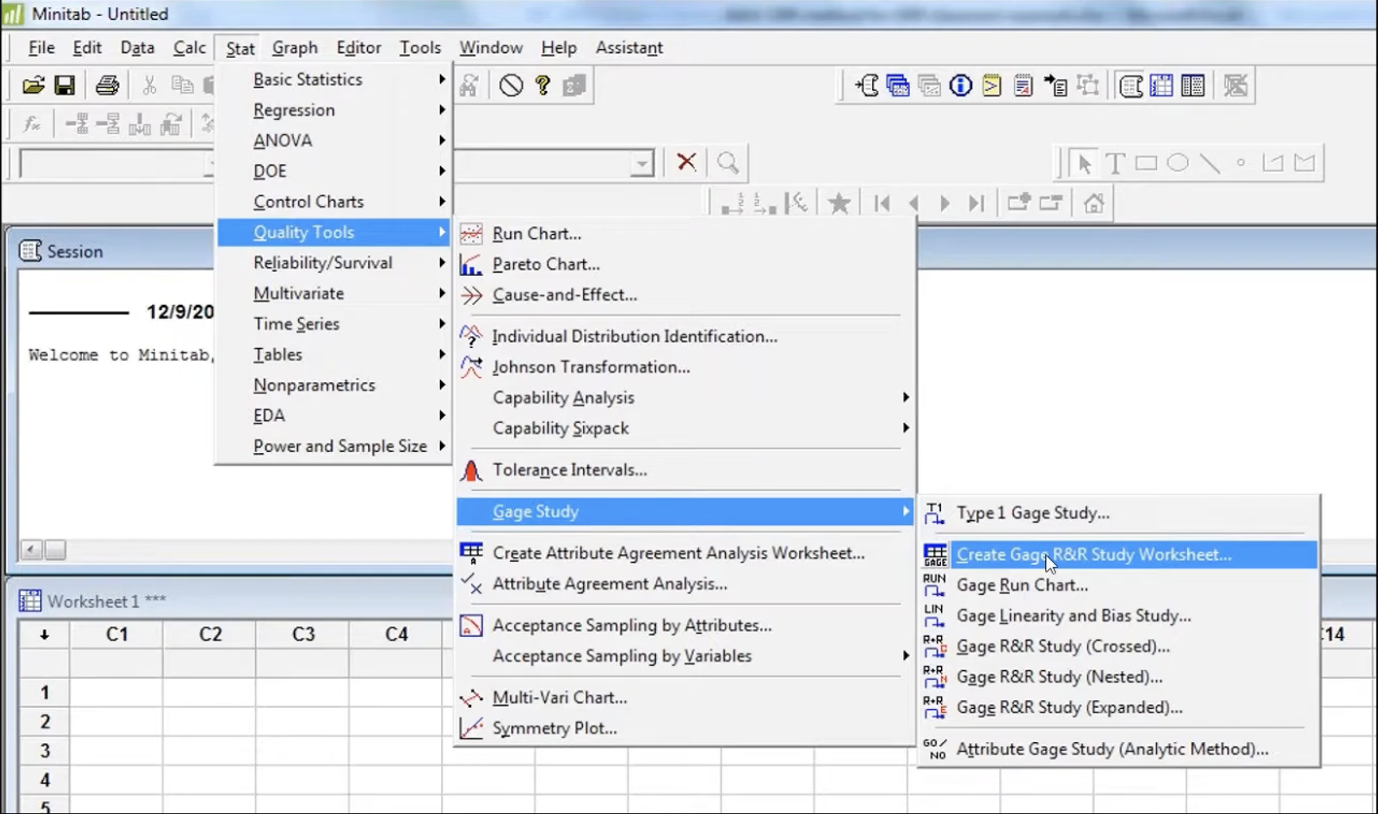Select column header C2 in worksheet
This screenshot has width=1378, height=814.
[x=210, y=634]
